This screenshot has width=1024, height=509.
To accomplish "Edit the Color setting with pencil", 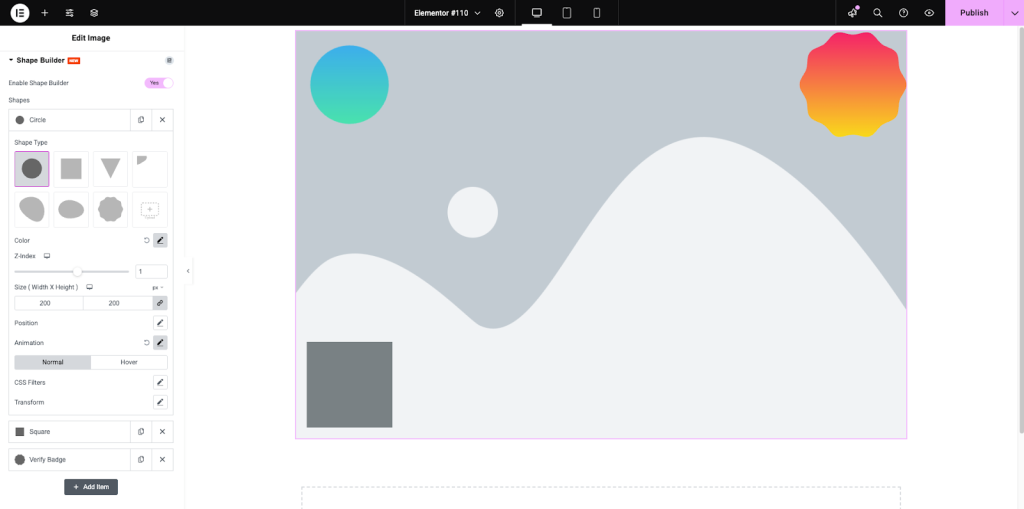I will tap(160, 240).
